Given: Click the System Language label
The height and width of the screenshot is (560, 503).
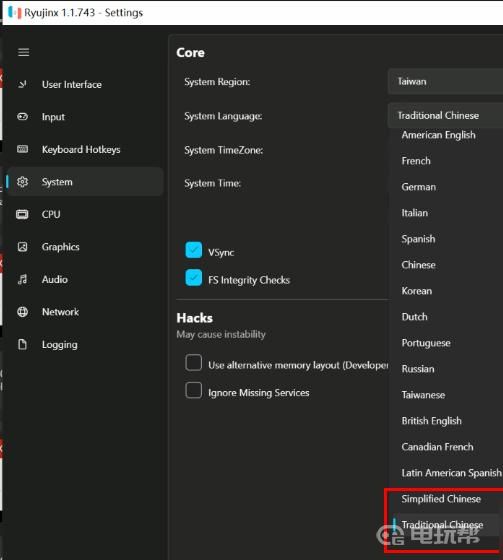Looking at the screenshot, I should (223, 116).
